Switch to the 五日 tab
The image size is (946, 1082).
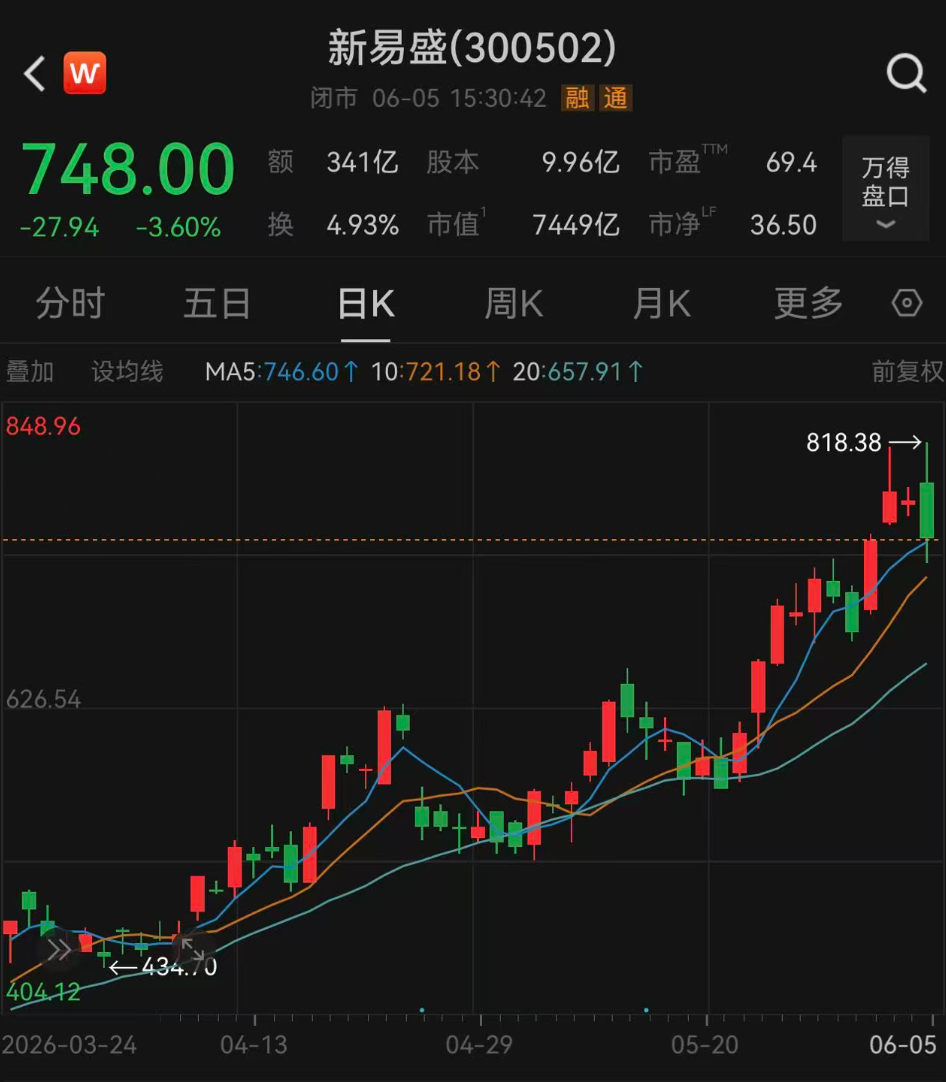[217, 303]
